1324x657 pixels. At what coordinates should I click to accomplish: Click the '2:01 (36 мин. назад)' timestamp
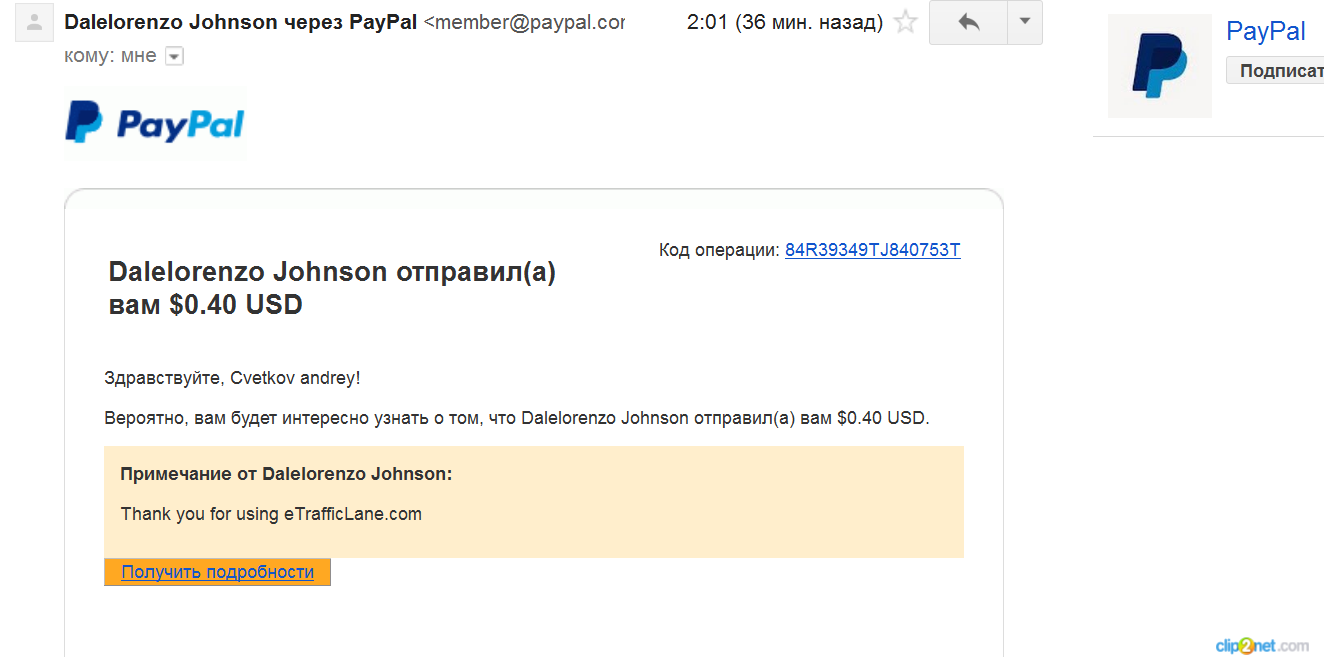point(785,22)
